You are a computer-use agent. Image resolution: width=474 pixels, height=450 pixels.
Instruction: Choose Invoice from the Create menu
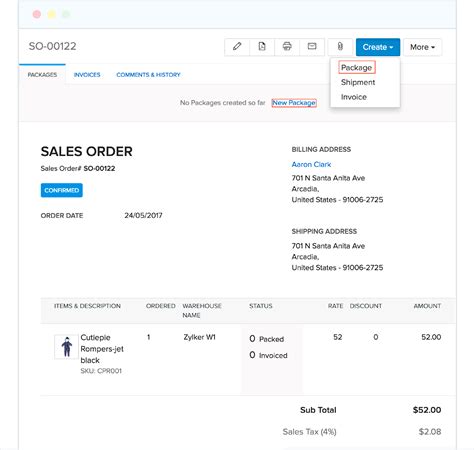click(x=353, y=97)
